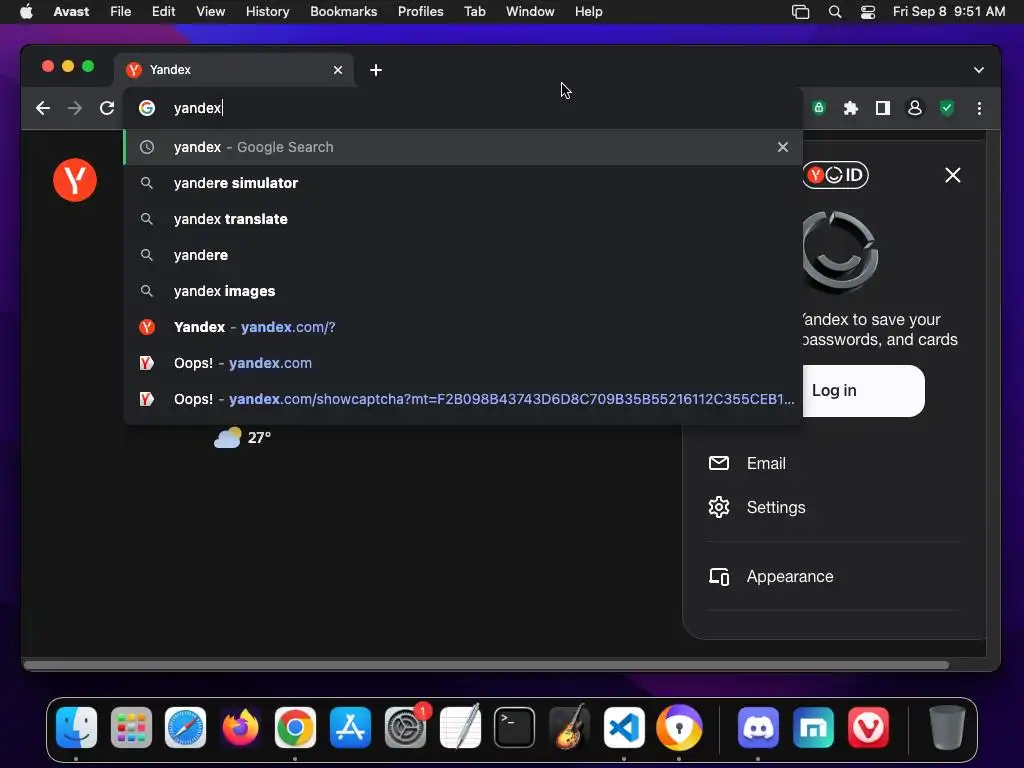Open the Help menu
Screen dimensions: 1024x768
588,12
